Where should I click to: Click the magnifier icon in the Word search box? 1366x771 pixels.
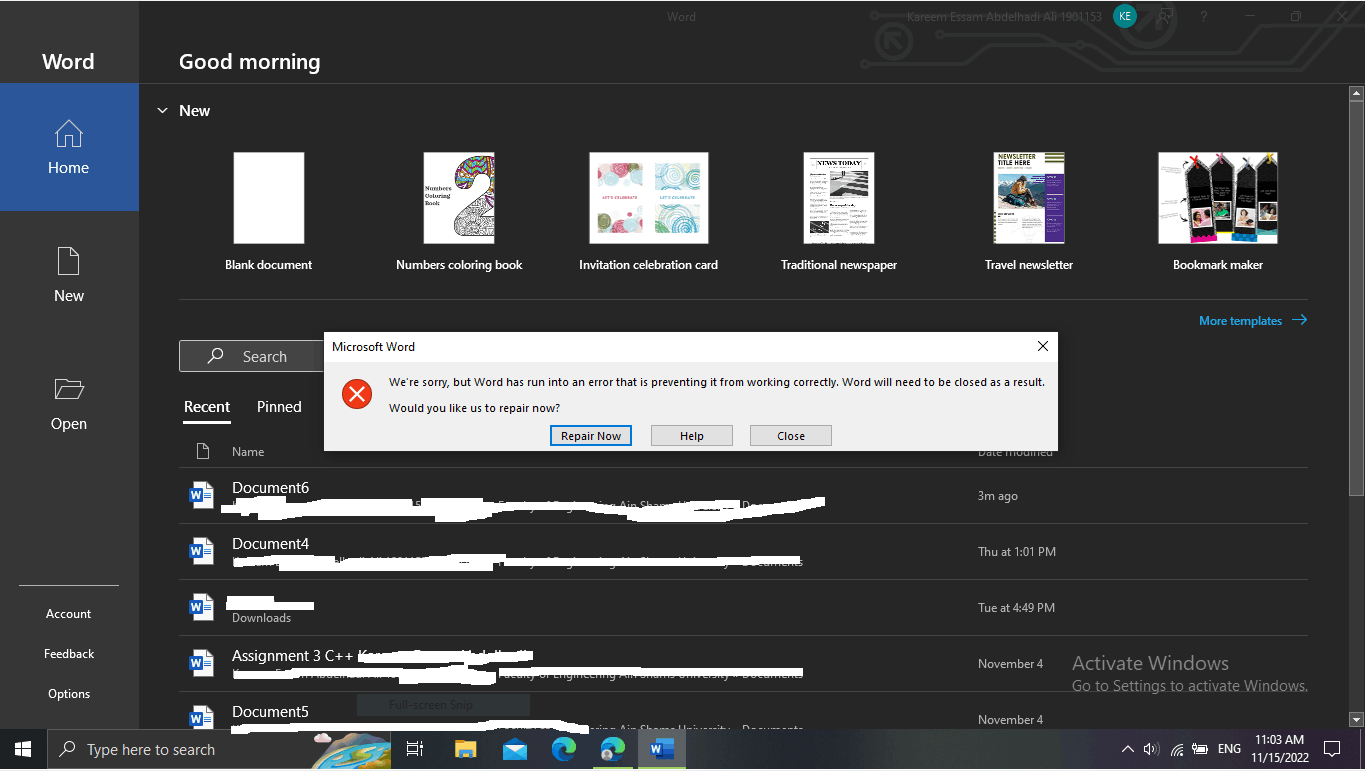click(x=215, y=356)
